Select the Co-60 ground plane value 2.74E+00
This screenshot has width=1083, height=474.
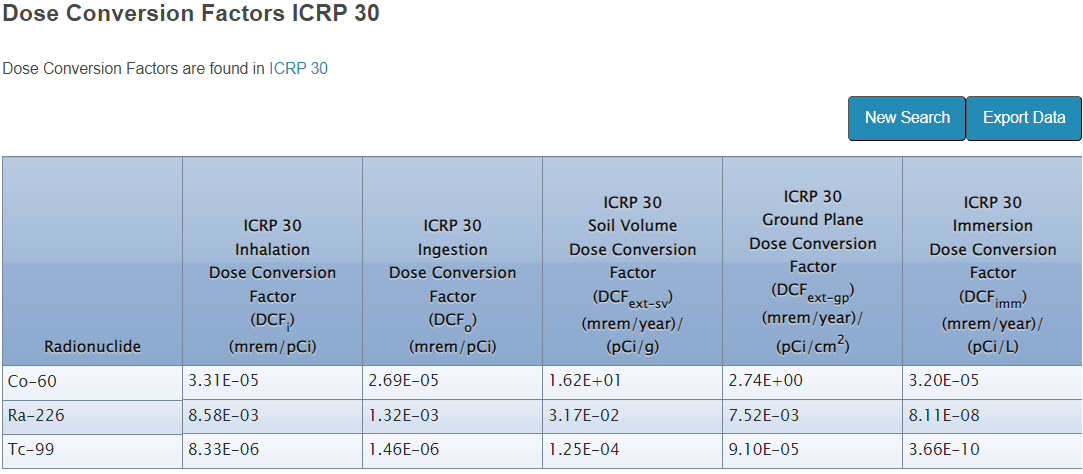(x=765, y=381)
